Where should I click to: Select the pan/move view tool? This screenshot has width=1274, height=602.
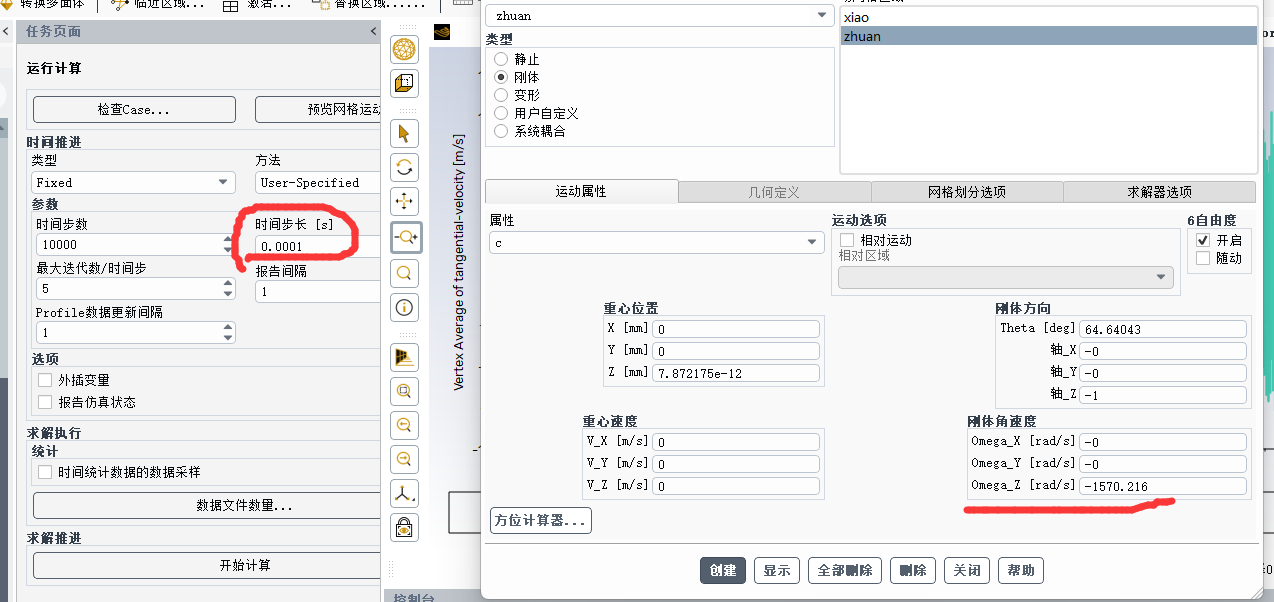(404, 202)
